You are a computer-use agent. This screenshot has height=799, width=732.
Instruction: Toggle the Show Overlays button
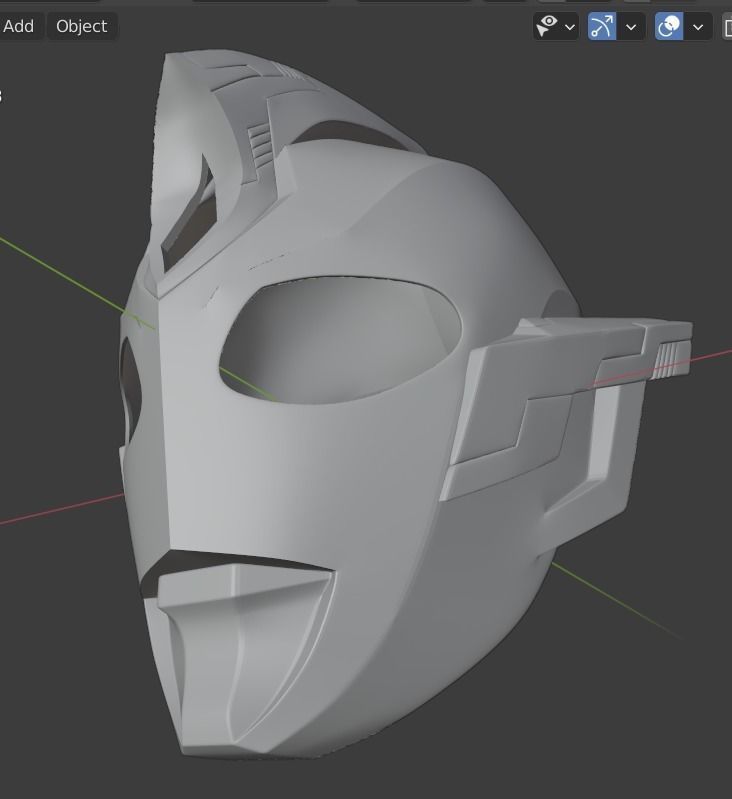click(x=669, y=26)
